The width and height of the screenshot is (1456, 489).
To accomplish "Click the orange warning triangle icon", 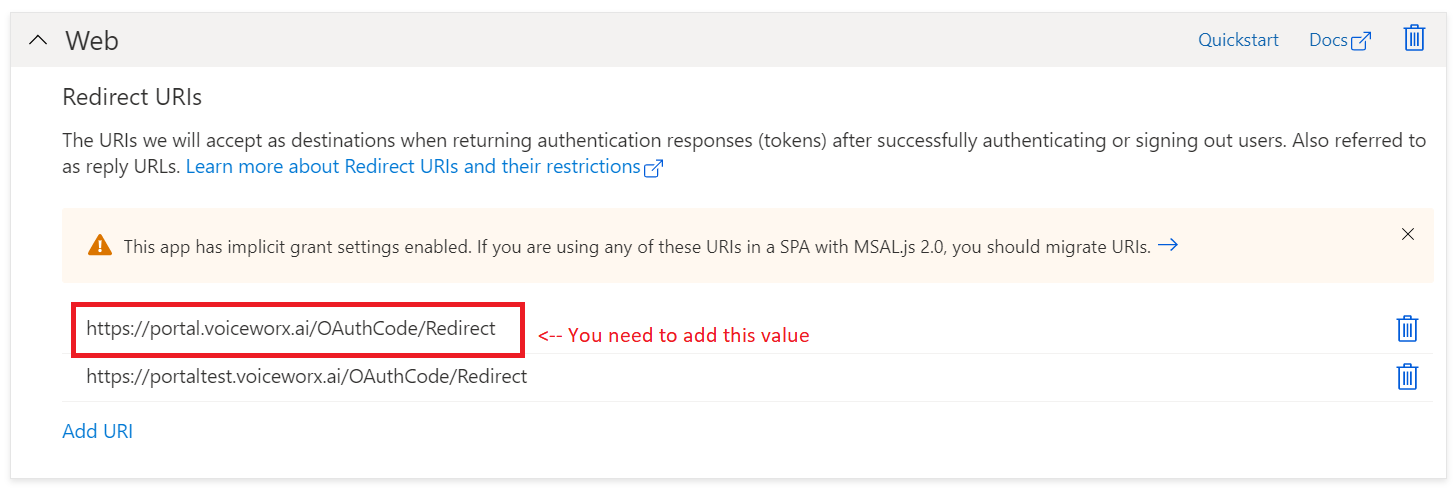I will pyautogui.click(x=100, y=245).
